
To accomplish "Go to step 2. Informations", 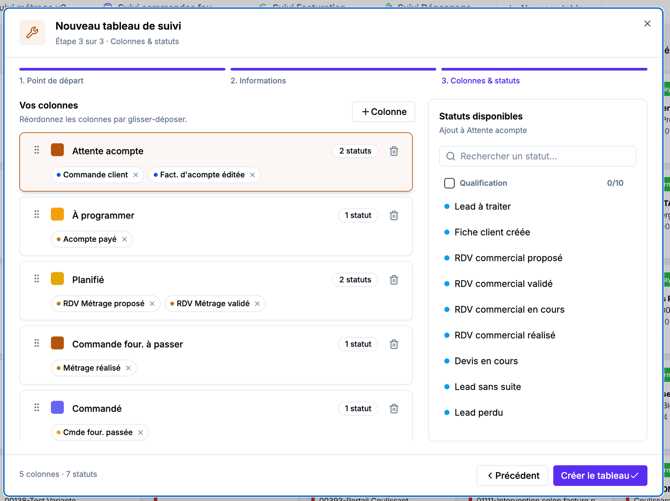I will (x=258, y=80).
